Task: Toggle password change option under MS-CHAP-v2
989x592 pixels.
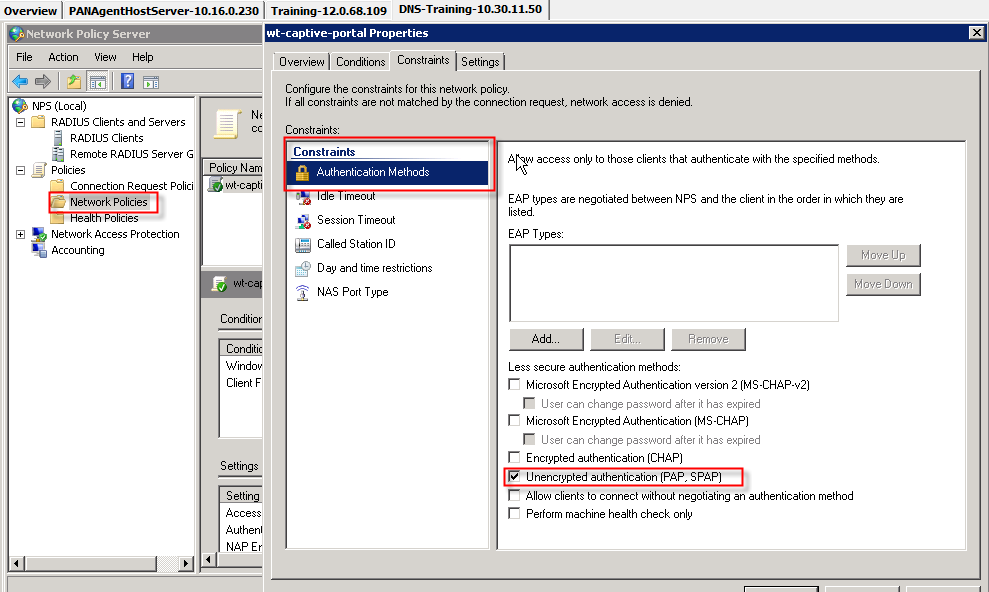Action: pyautogui.click(x=529, y=403)
